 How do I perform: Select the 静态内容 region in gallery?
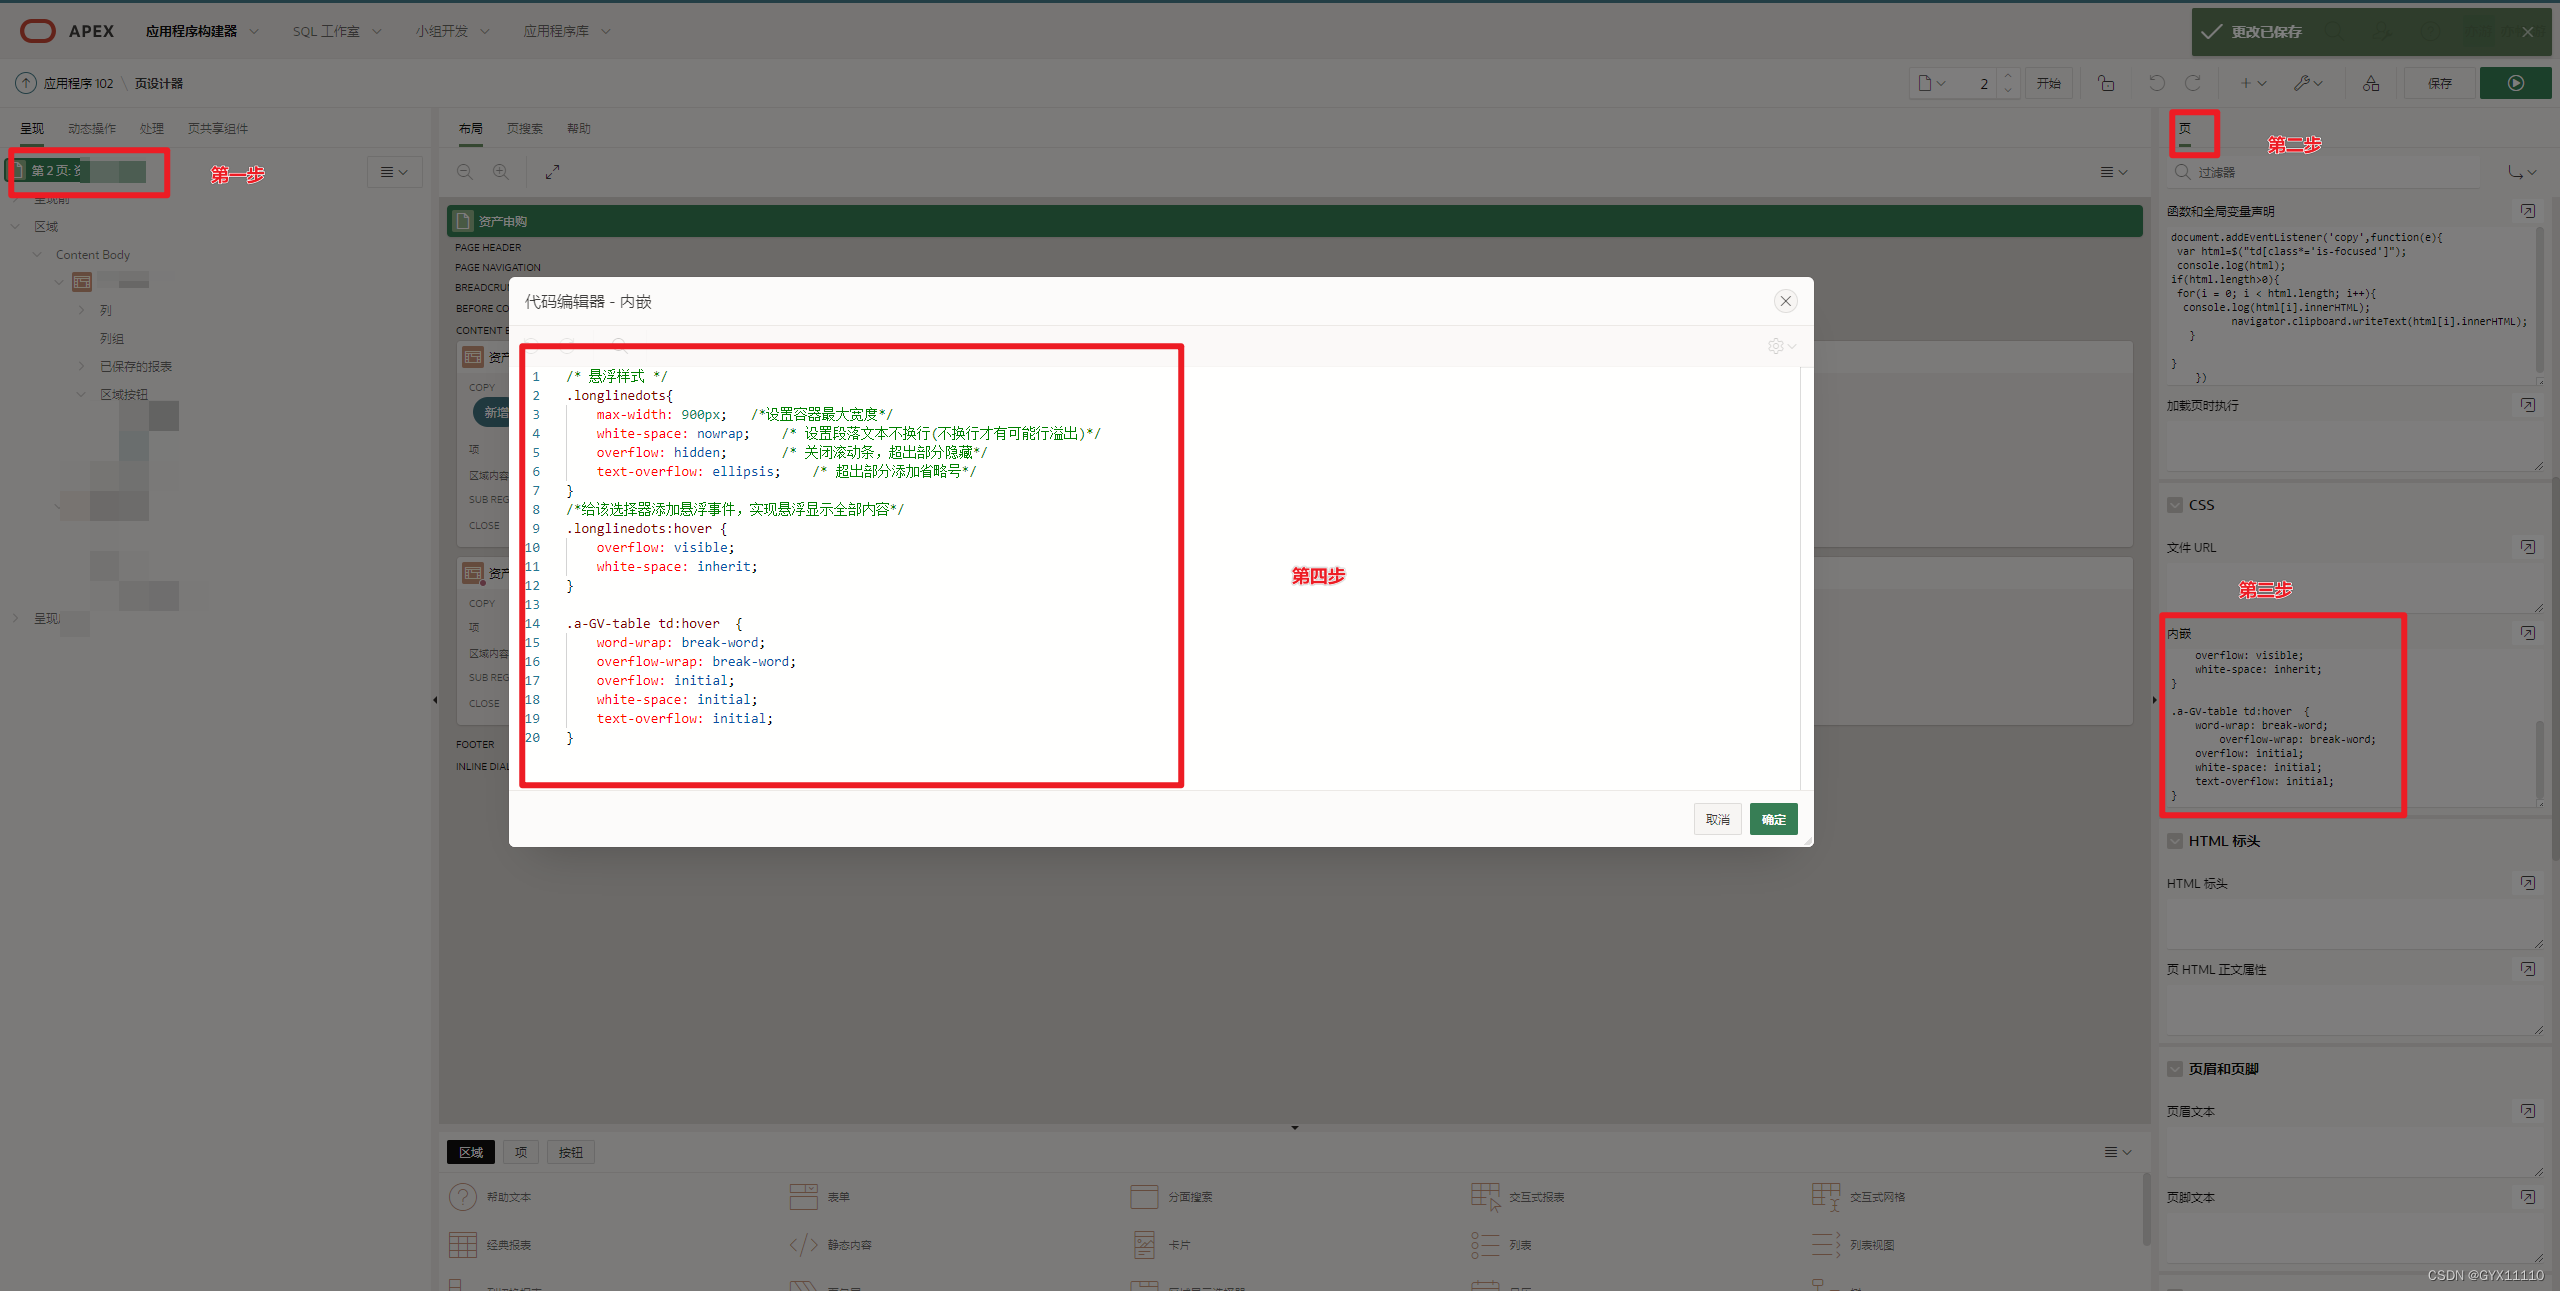pos(831,1245)
